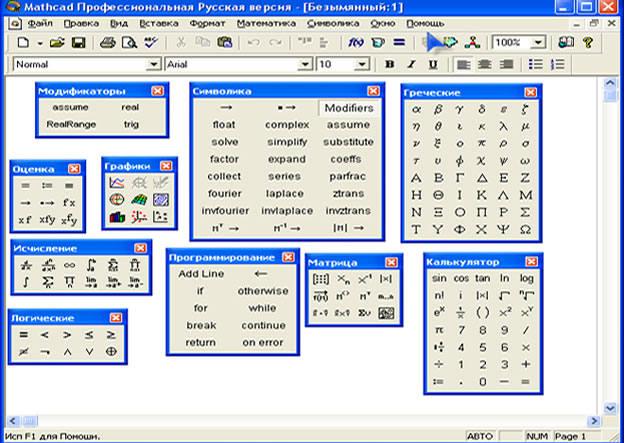Open the 100% zoom dropdown
Viewport: 625px width, 443px height.
[x=539, y=43]
